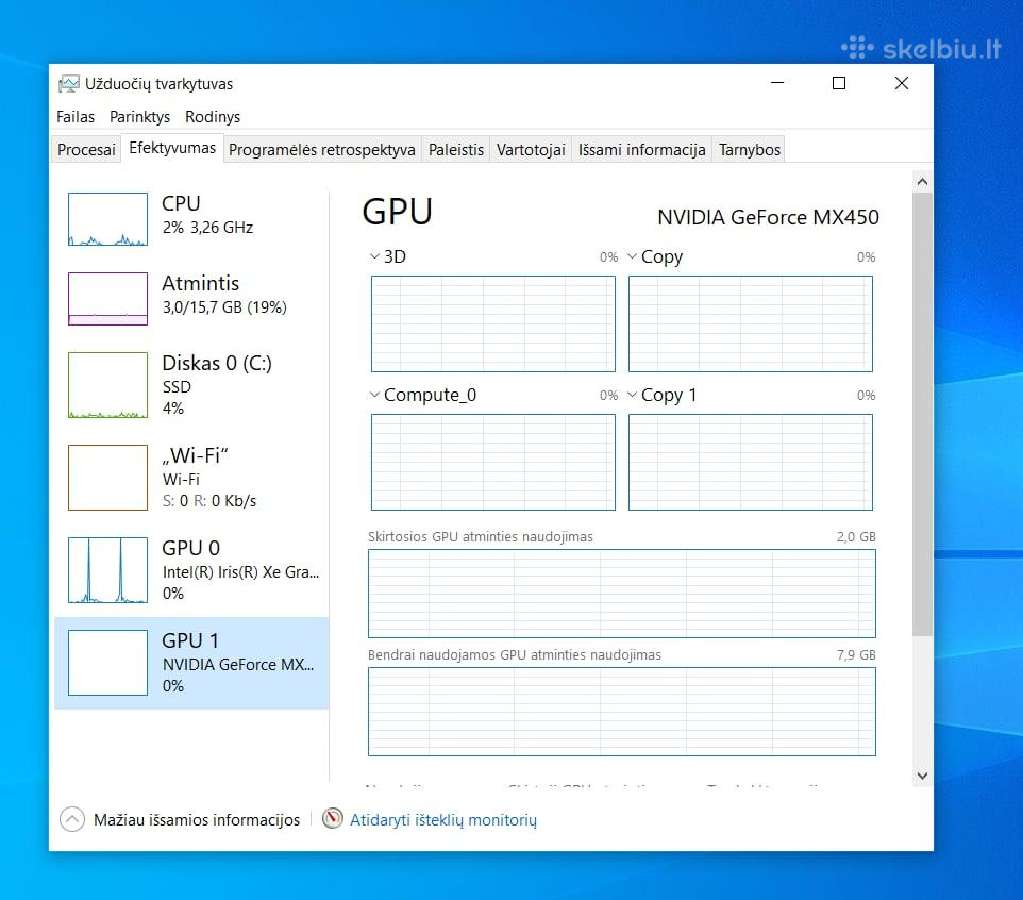Click the CPU mini graph thumbnail

point(108,219)
